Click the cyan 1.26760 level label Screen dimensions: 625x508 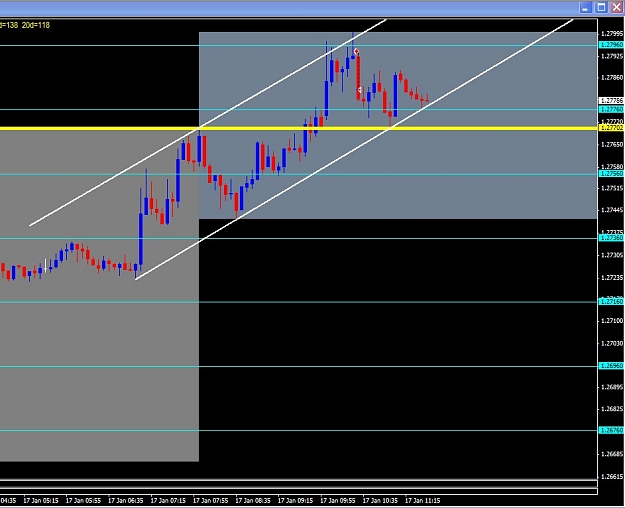point(611,430)
